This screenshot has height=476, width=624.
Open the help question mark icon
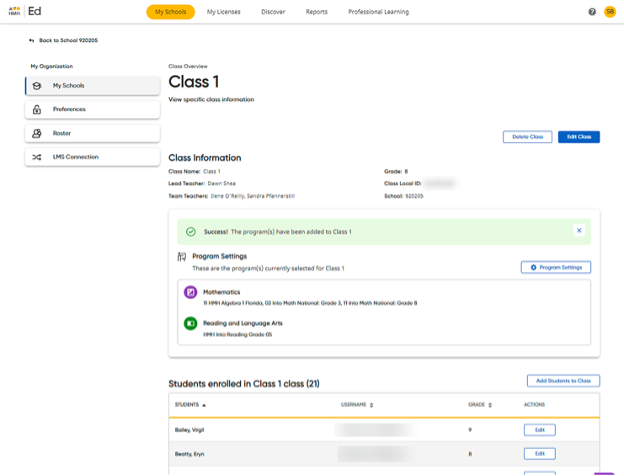click(x=592, y=12)
